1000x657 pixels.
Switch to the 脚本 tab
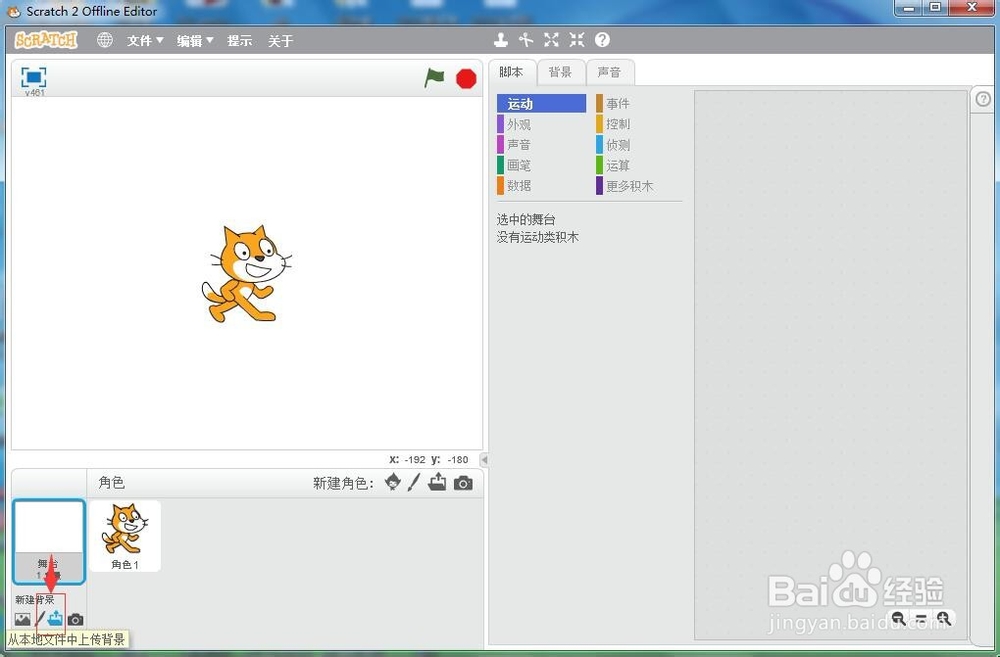tap(511, 72)
